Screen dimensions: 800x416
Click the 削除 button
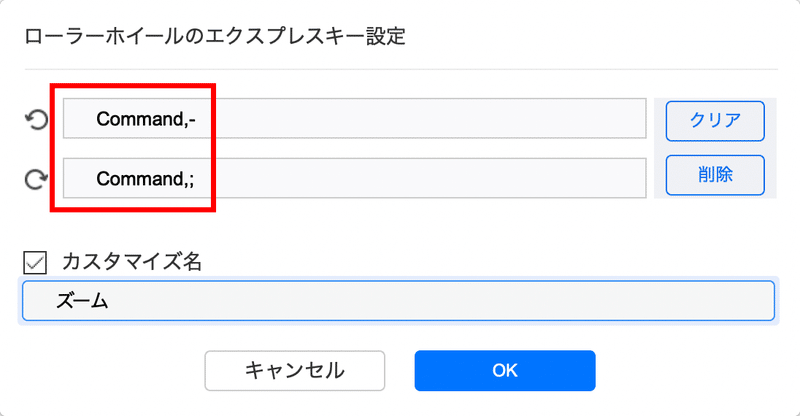(715, 175)
